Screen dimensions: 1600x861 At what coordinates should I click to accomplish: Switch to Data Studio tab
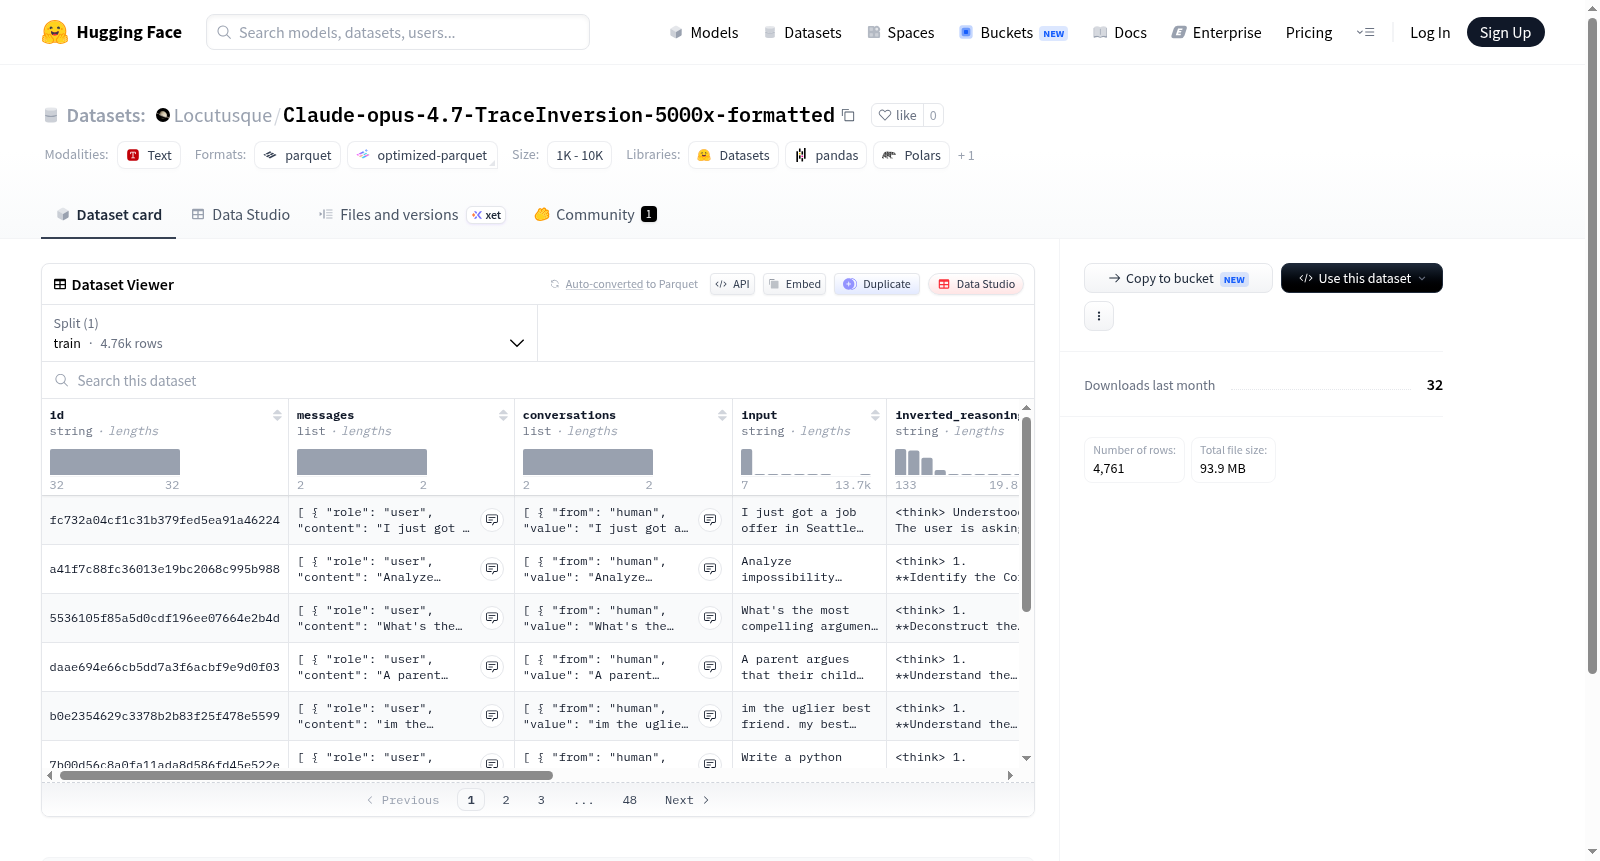[x=241, y=215]
